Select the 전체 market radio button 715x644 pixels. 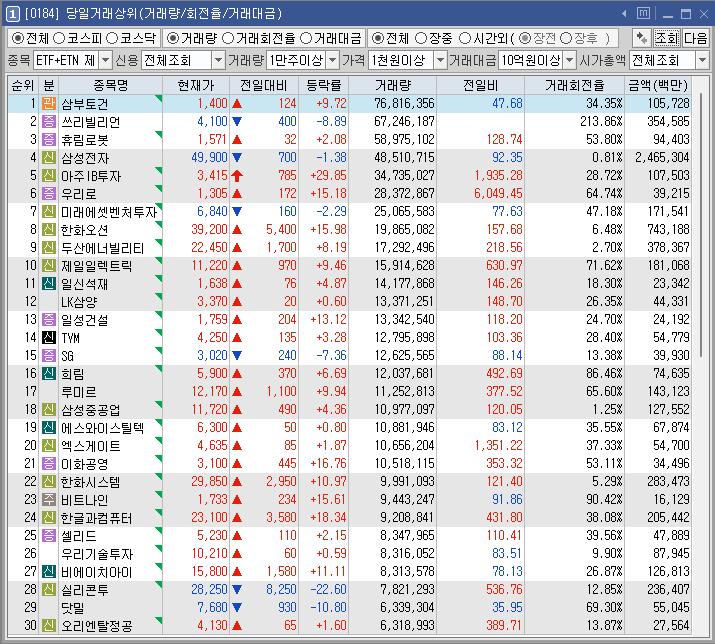[x=17, y=38]
